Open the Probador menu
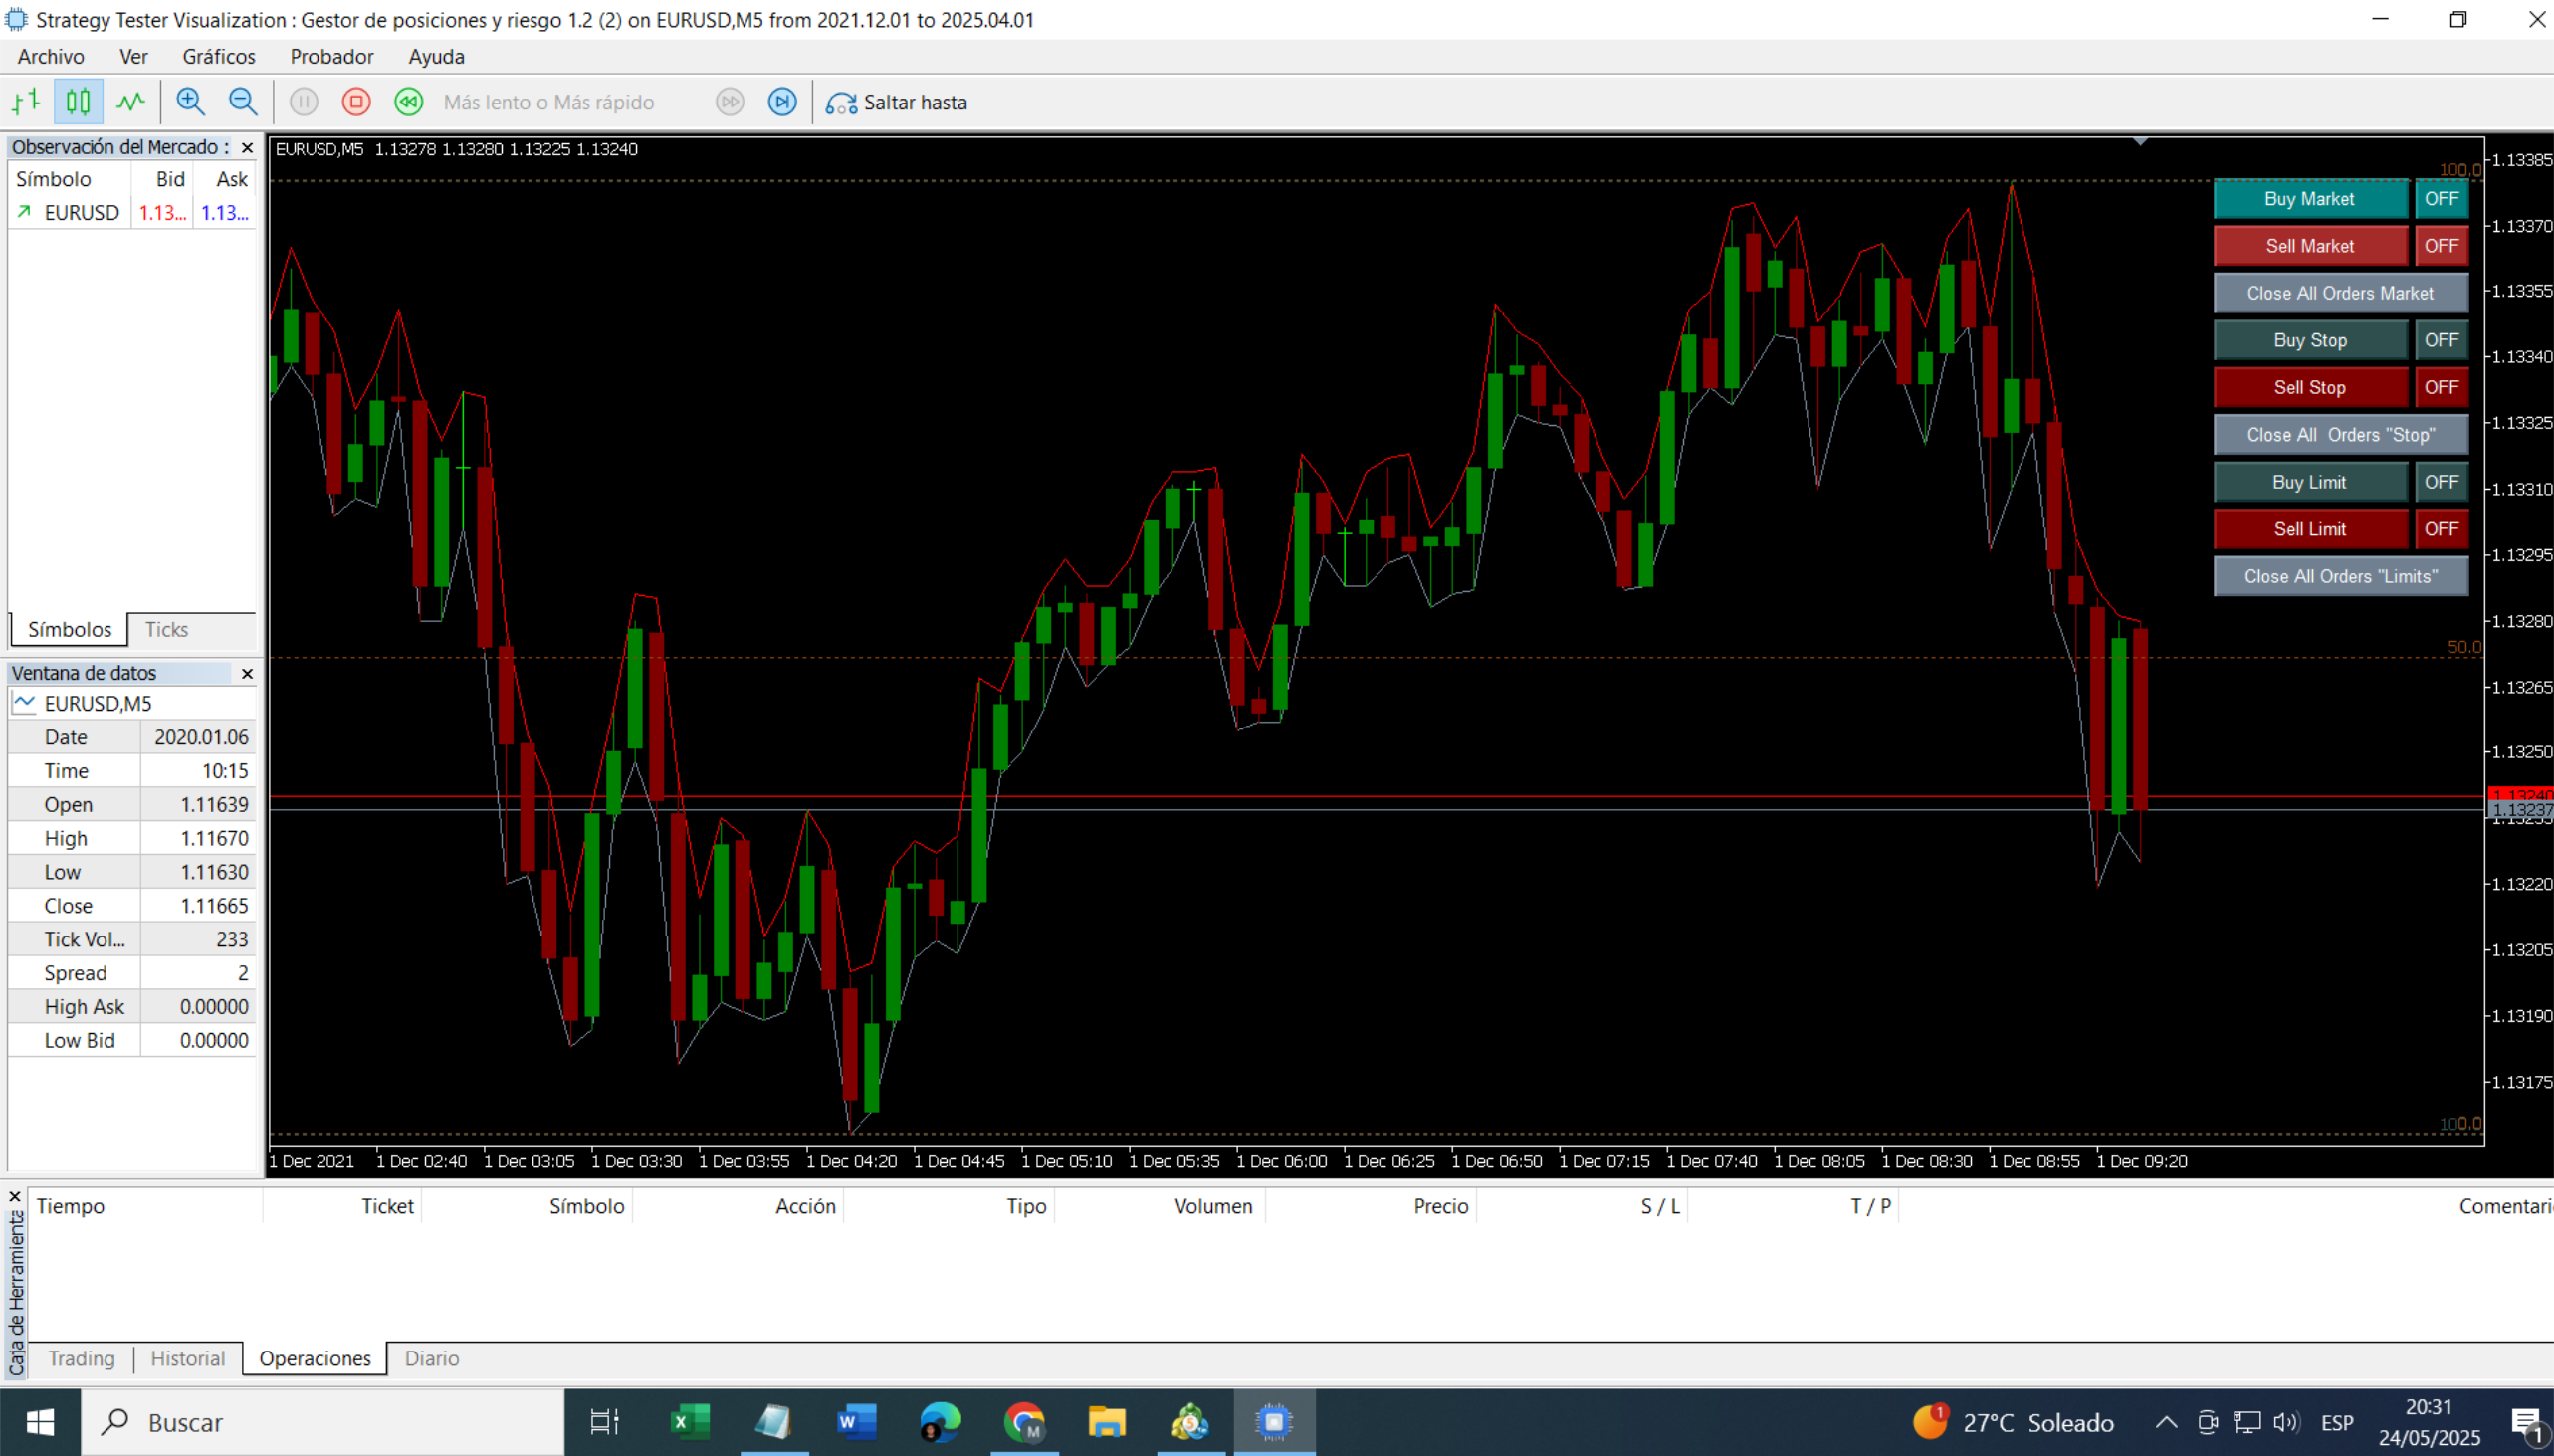2554x1456 pixels. [x=332, y=56]
